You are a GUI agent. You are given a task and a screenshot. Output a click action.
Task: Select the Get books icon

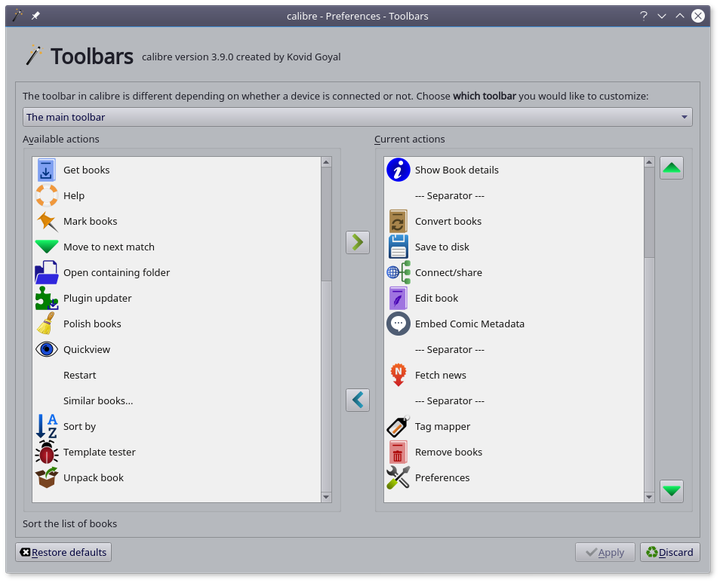[46, 170]
